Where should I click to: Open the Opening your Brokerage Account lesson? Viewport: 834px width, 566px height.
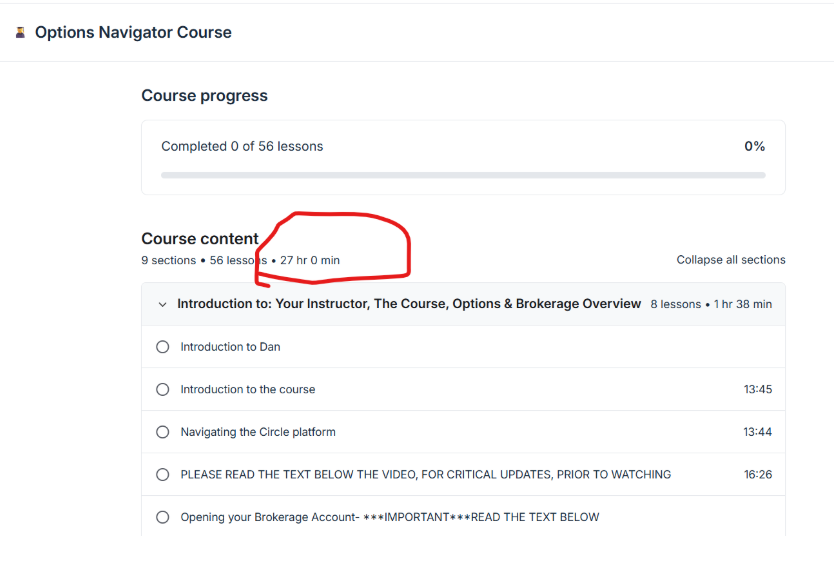(x=389, y=517)
